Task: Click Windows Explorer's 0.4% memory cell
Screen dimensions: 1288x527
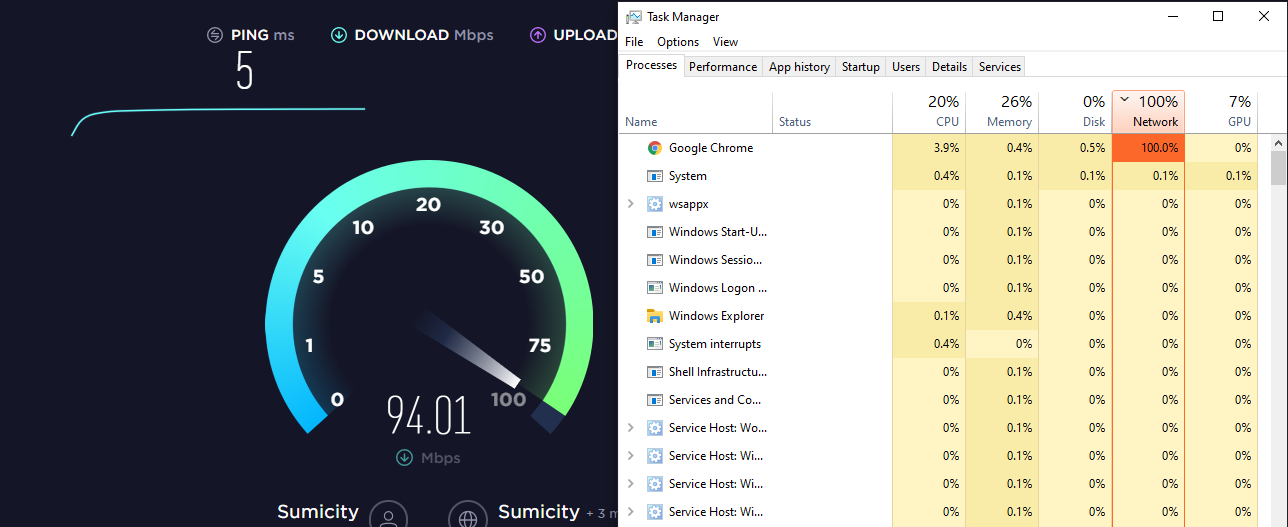Action: point(1002,316)
